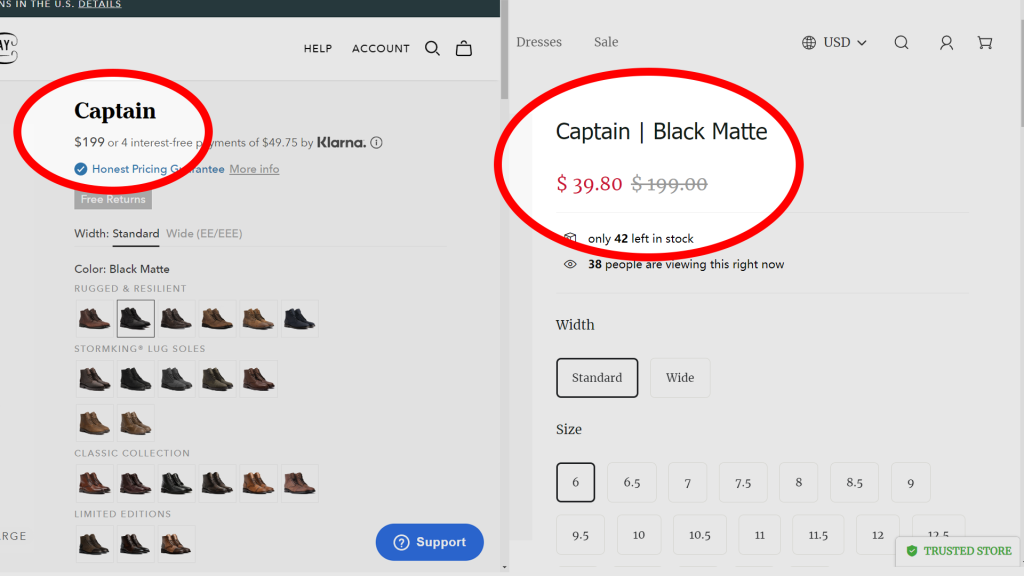Open ACCOUNT in the left store

coord(381,48)
